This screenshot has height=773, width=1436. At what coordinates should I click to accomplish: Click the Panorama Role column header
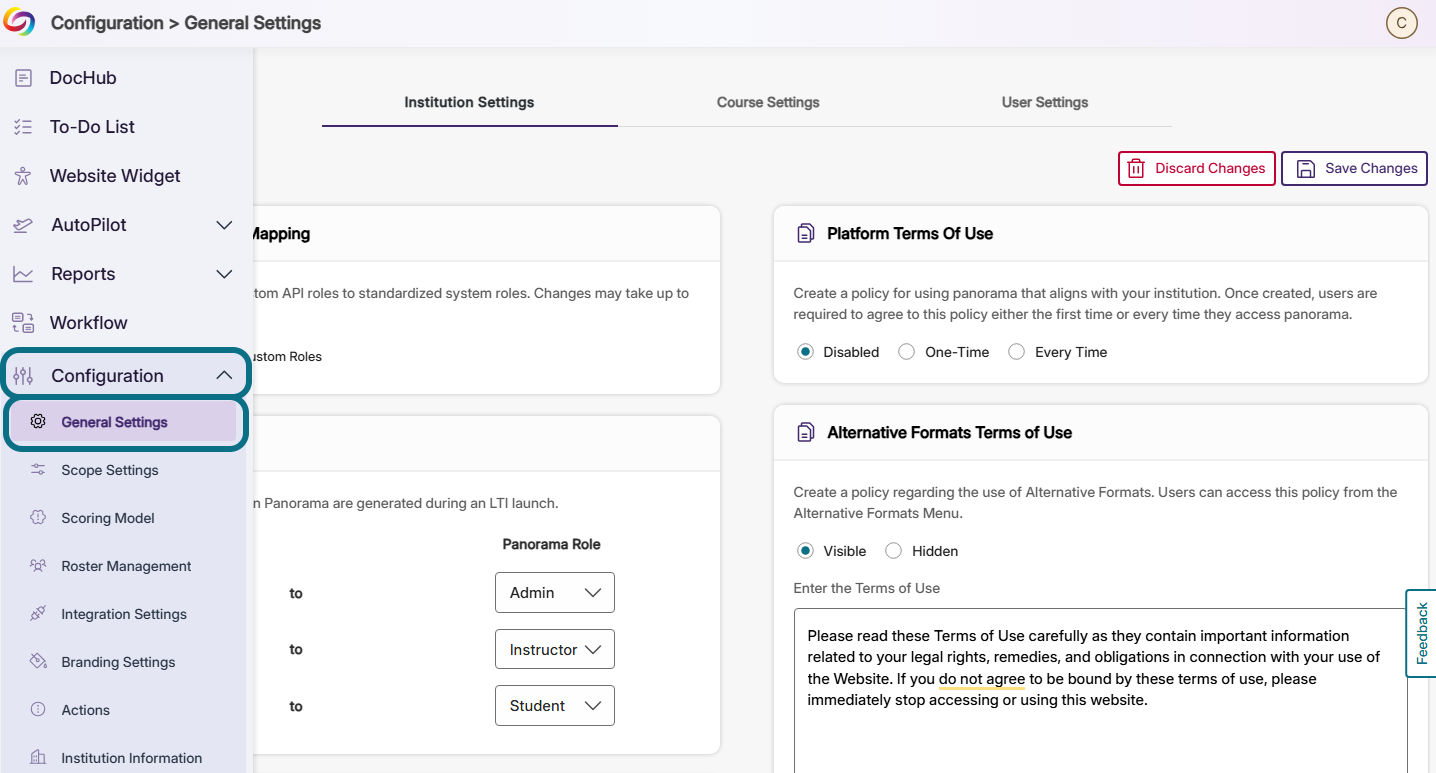tap(551, 544)
